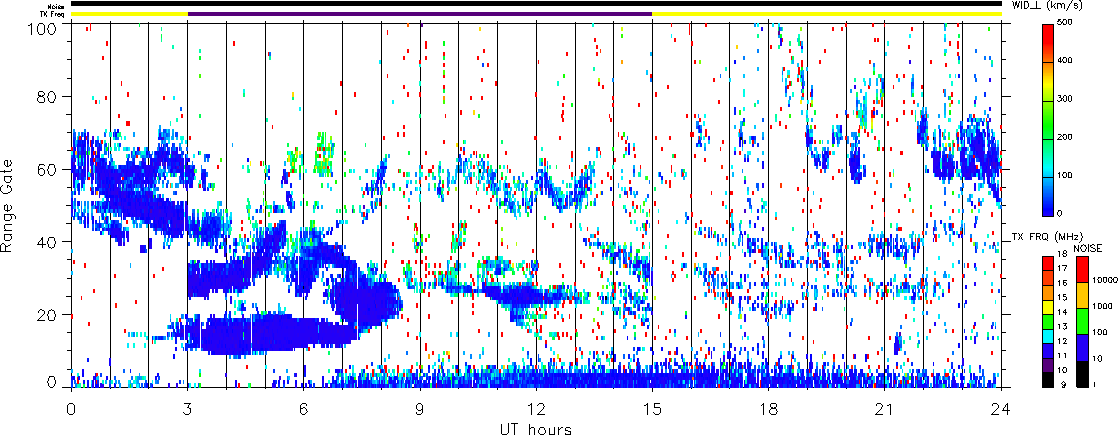Select the 6 tick label on UT axis
Screen dimensions: 1118x435
(304, 407)
